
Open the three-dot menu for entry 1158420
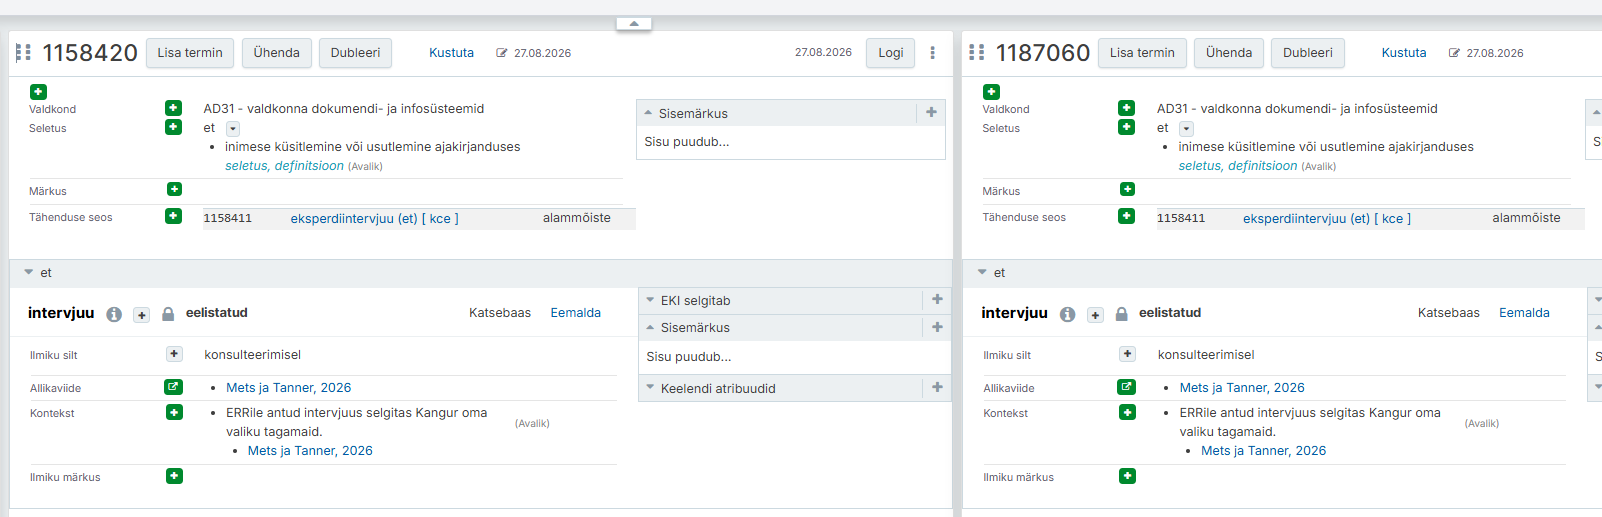tap(932, 53)
